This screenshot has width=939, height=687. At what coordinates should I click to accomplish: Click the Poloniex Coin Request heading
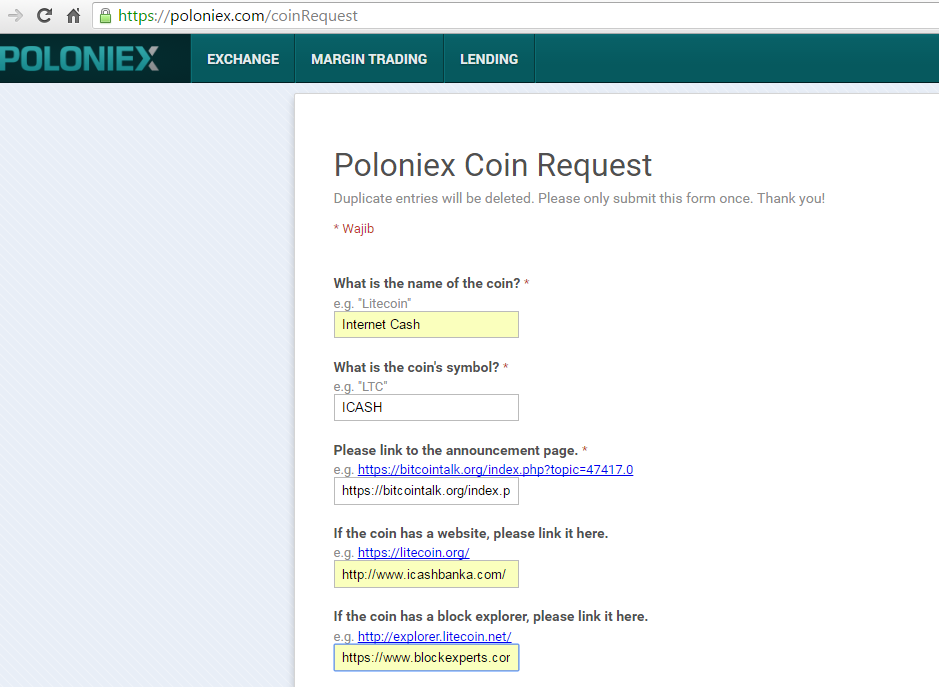coord(493,165)
